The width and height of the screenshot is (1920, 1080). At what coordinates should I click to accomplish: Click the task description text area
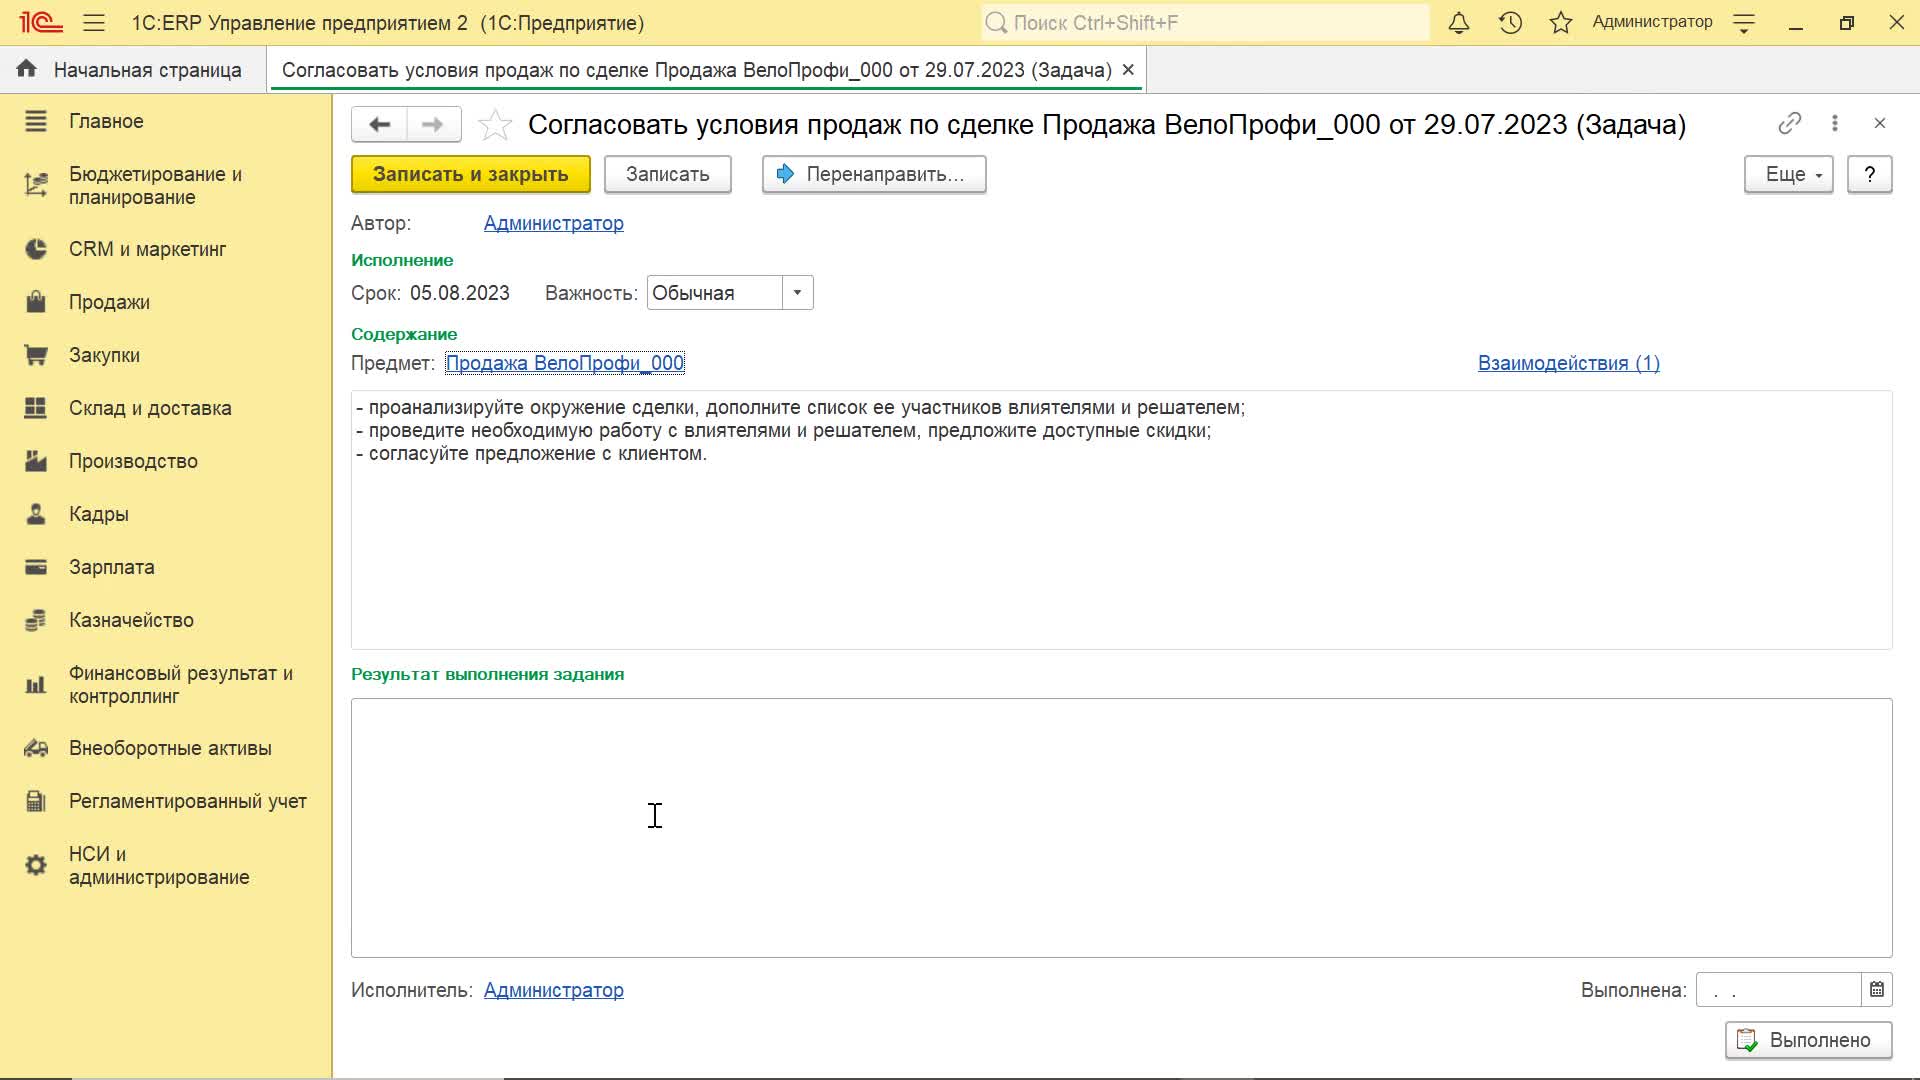tap(1121, 520)
